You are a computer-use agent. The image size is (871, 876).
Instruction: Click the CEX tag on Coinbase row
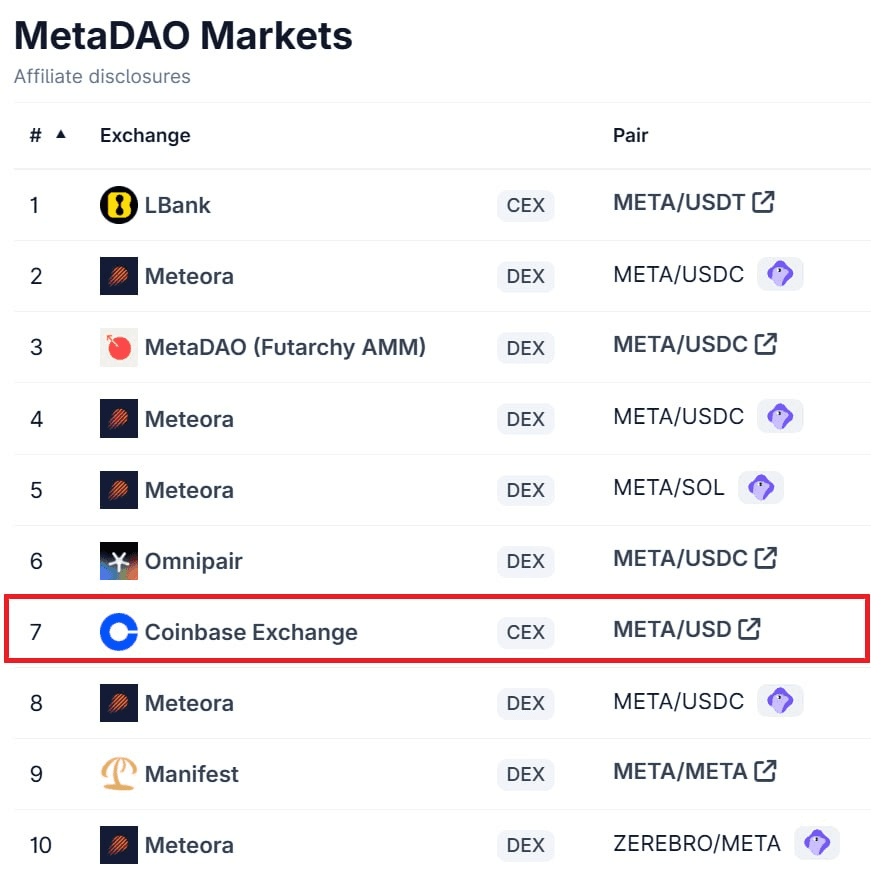(x=525, y=632)
